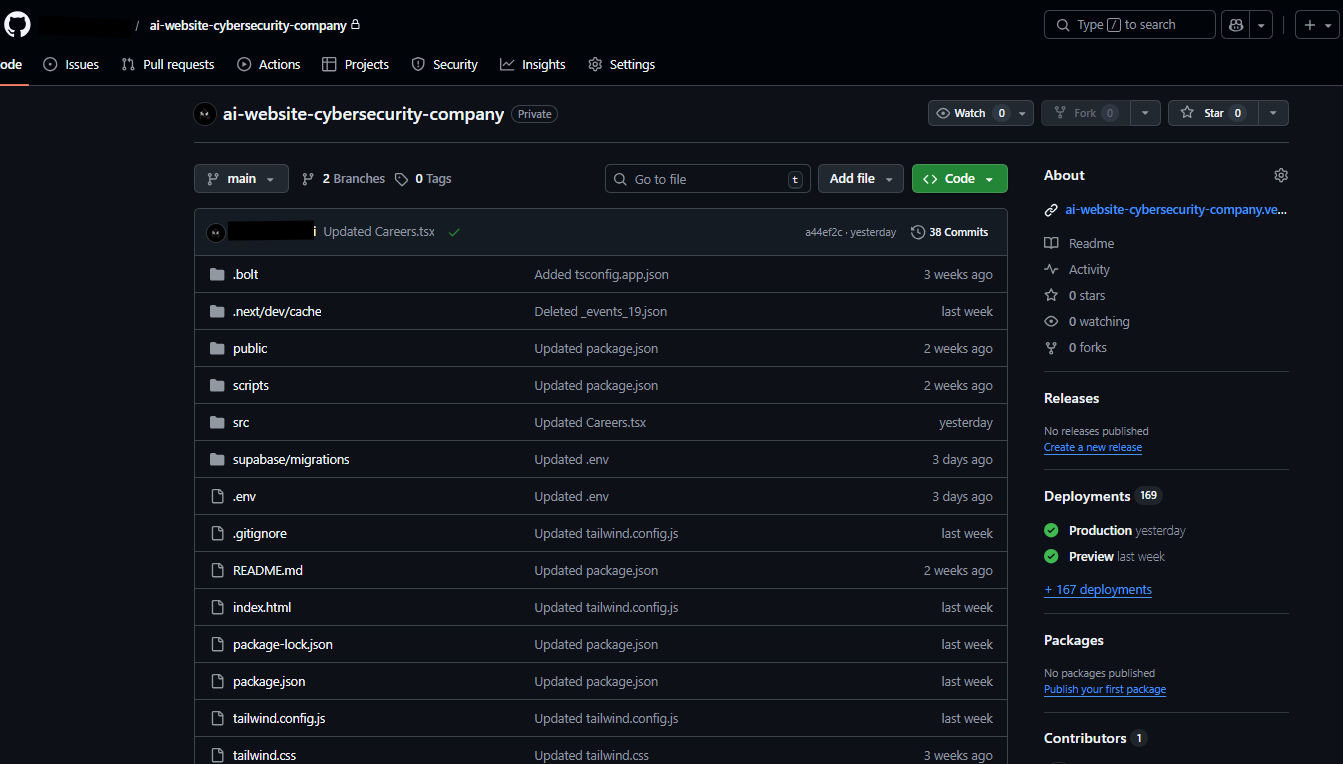The width and height of the screenshot is (1343, 764).
Task: Open the Readme link in About
Action: point(1091,243)
